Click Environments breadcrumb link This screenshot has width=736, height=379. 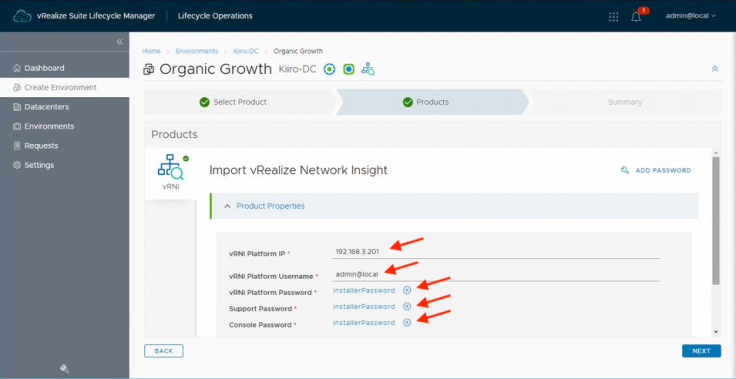click(197, 51)
